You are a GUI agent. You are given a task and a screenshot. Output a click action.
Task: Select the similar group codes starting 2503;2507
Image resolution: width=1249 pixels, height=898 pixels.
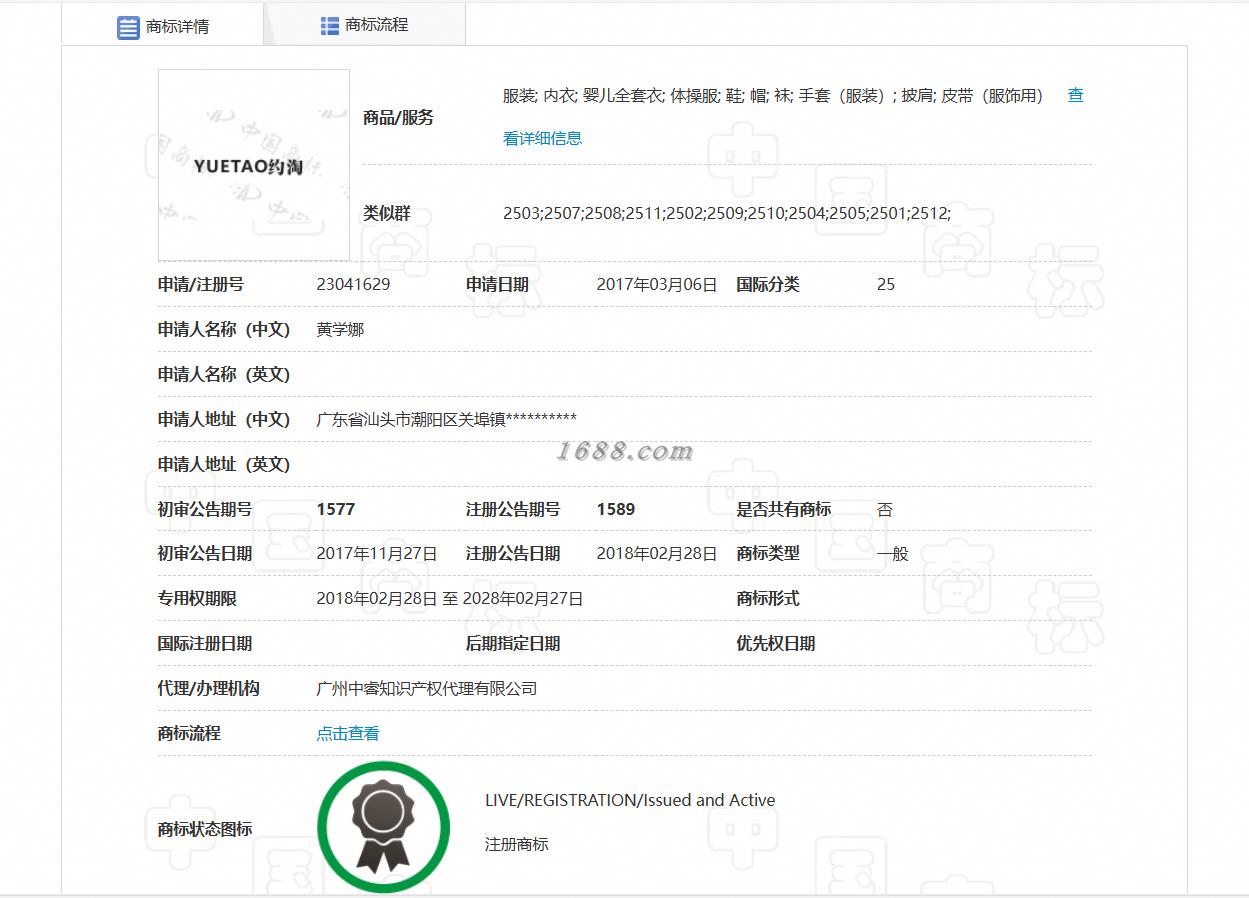[x=727, y=213]
